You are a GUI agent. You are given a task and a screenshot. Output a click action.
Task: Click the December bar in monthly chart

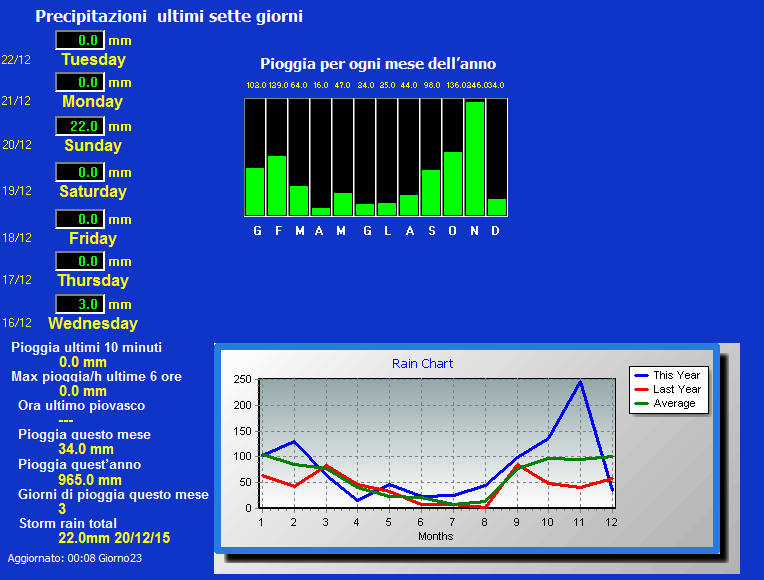click(497, 206)
